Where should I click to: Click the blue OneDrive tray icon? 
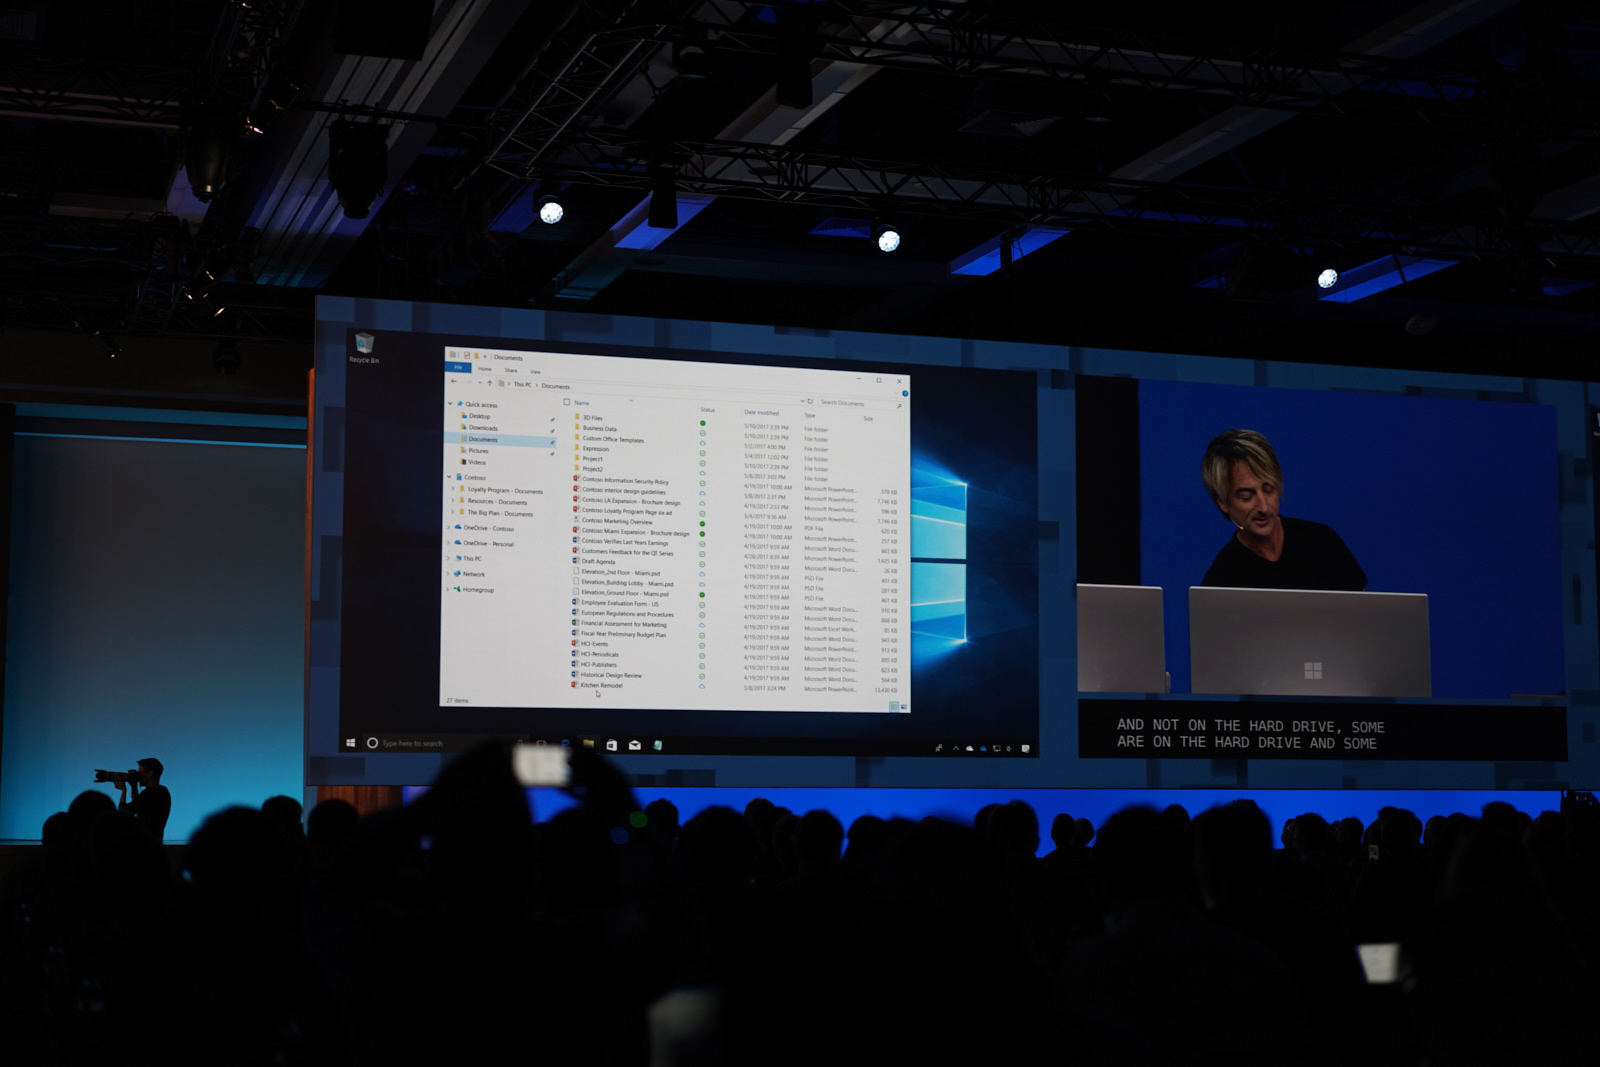pyautogui.click(x=983, y=748)
